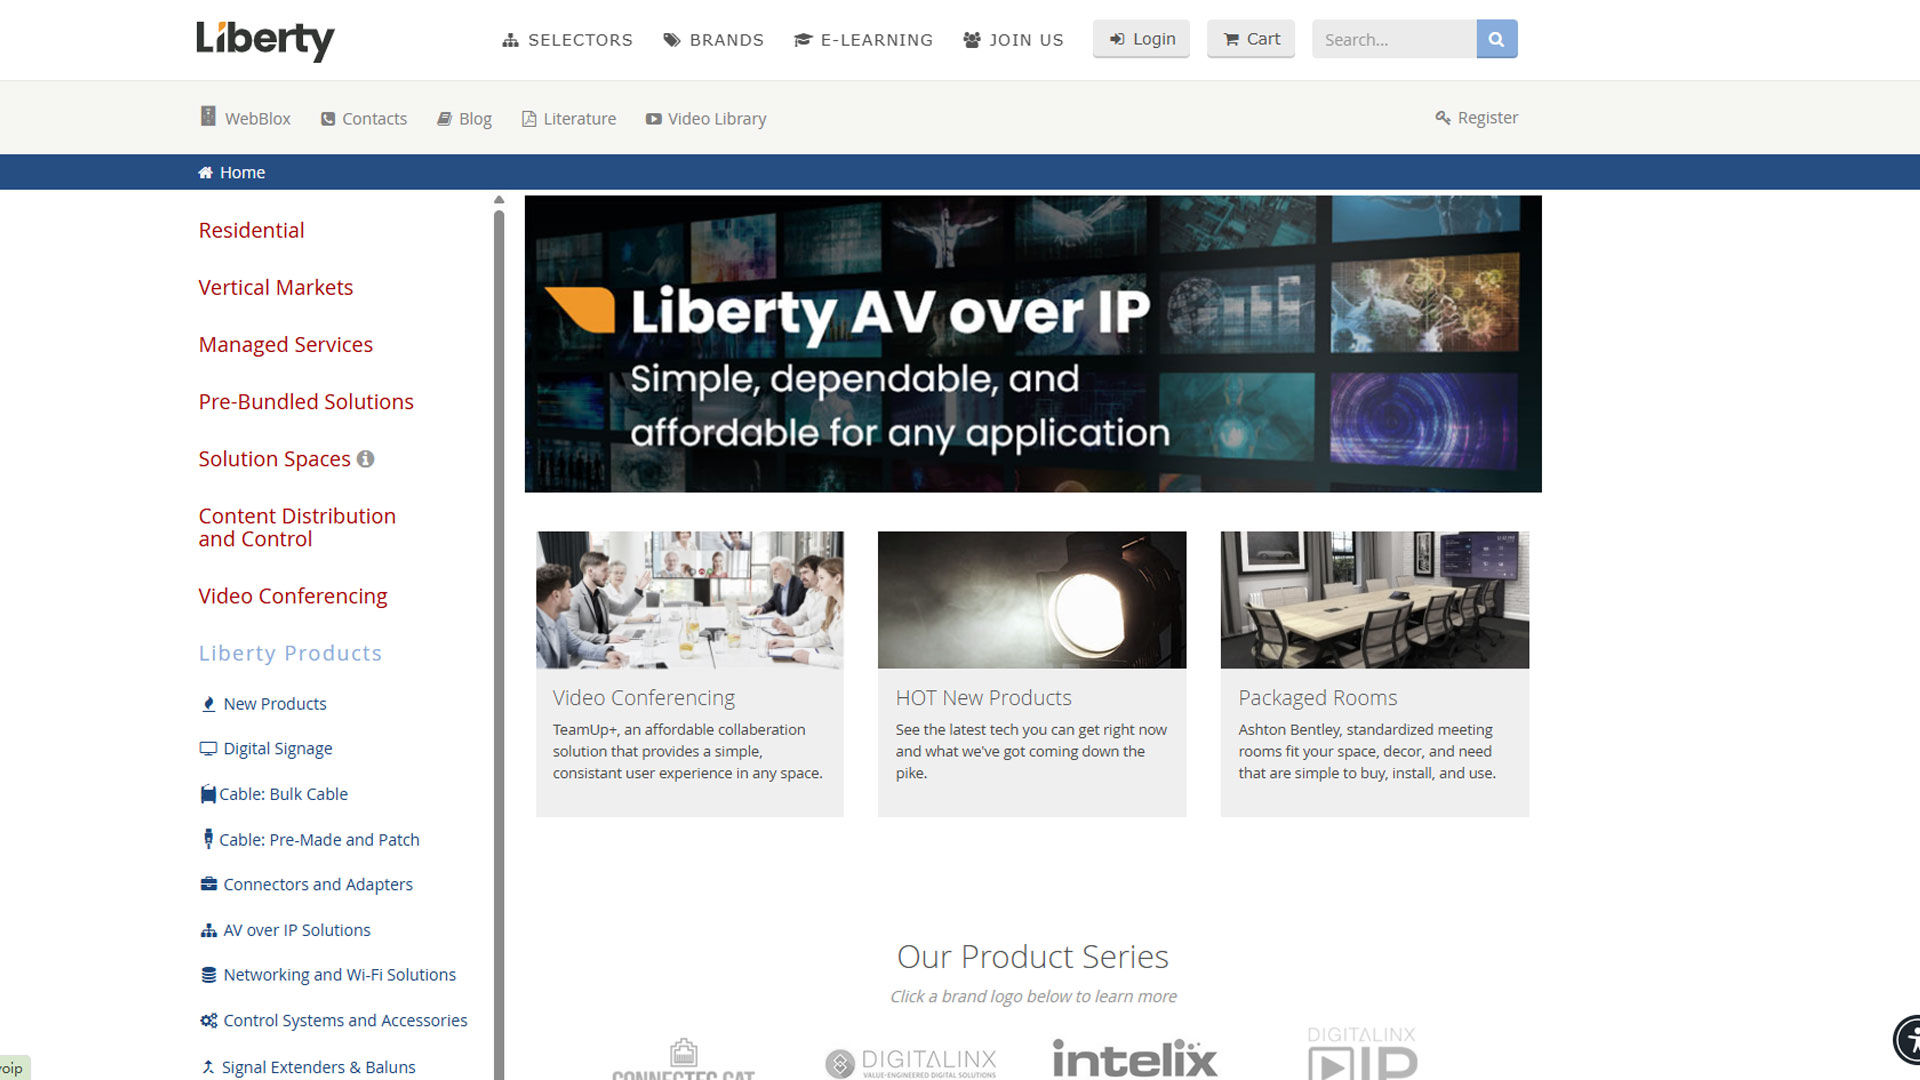1920x1080 pixels.
Task: Expand Content Distribution and Control
Action: 297,527
